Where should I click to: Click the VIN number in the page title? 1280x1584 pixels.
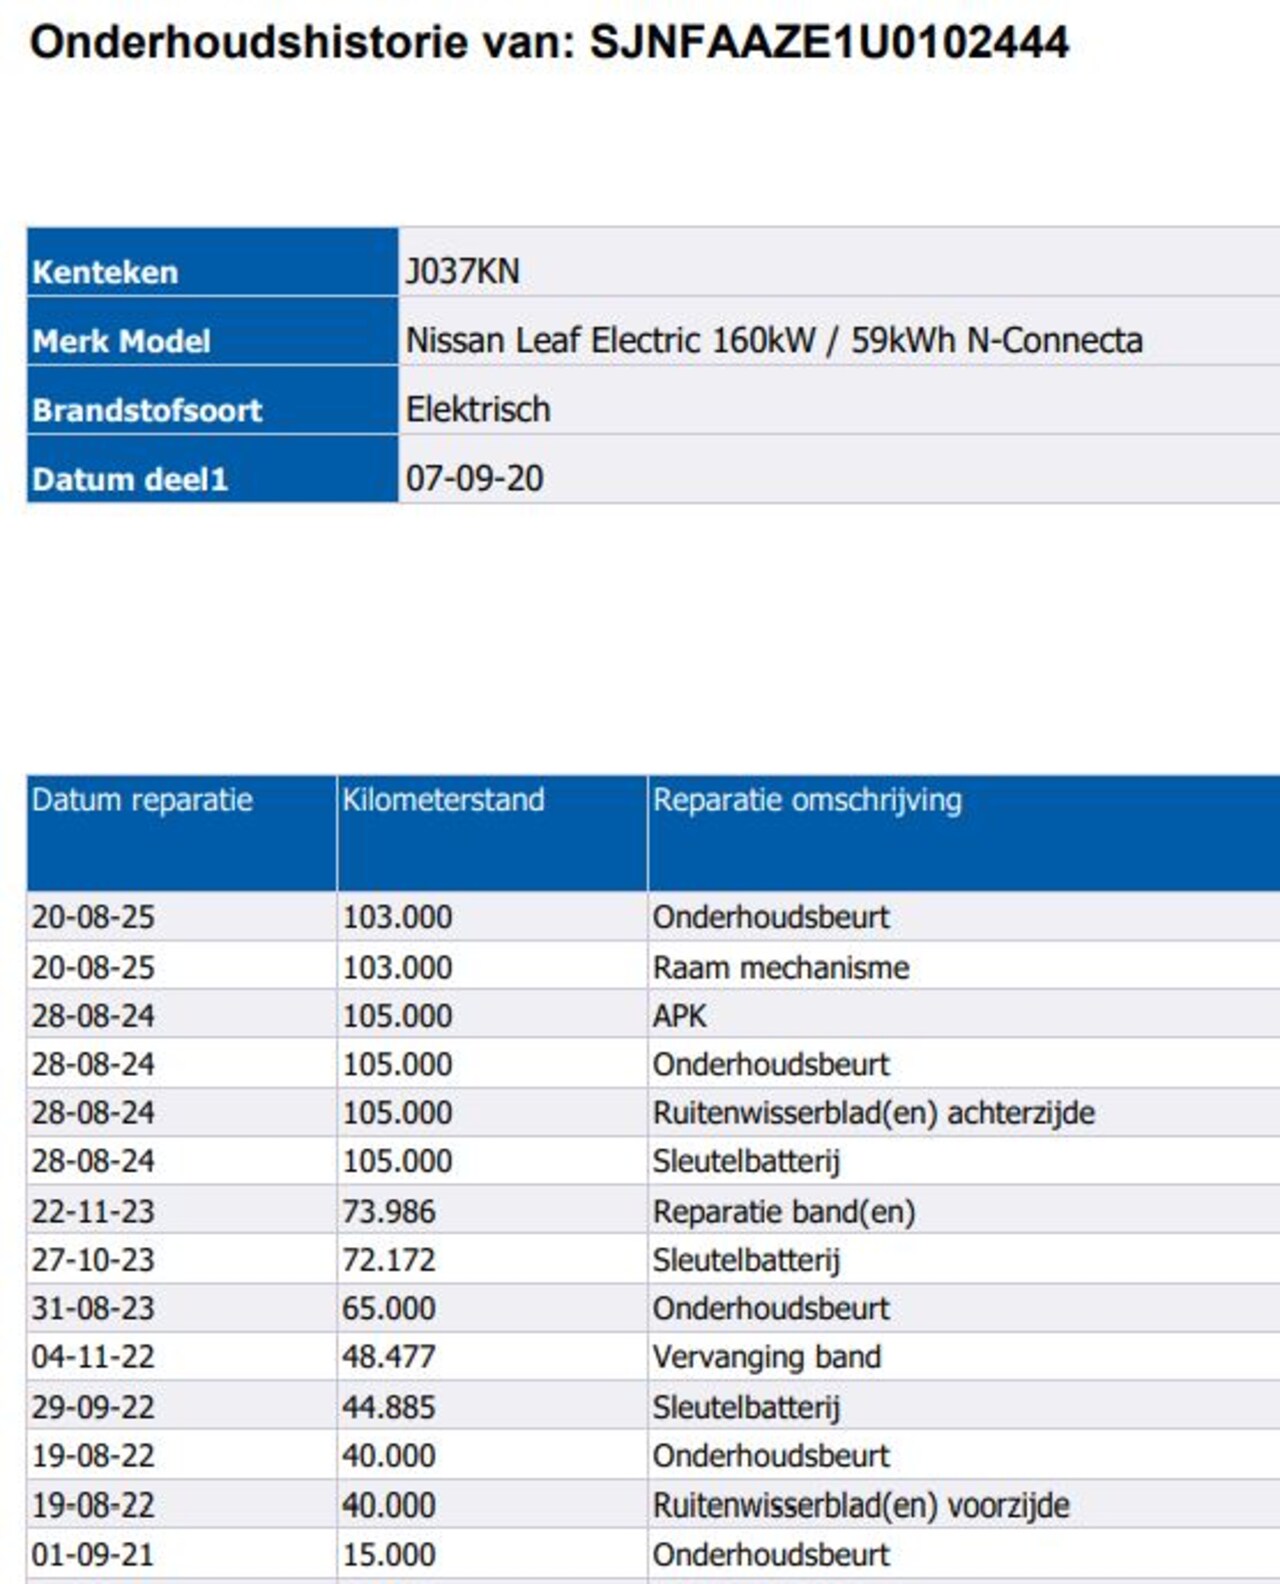pos(828,43)
